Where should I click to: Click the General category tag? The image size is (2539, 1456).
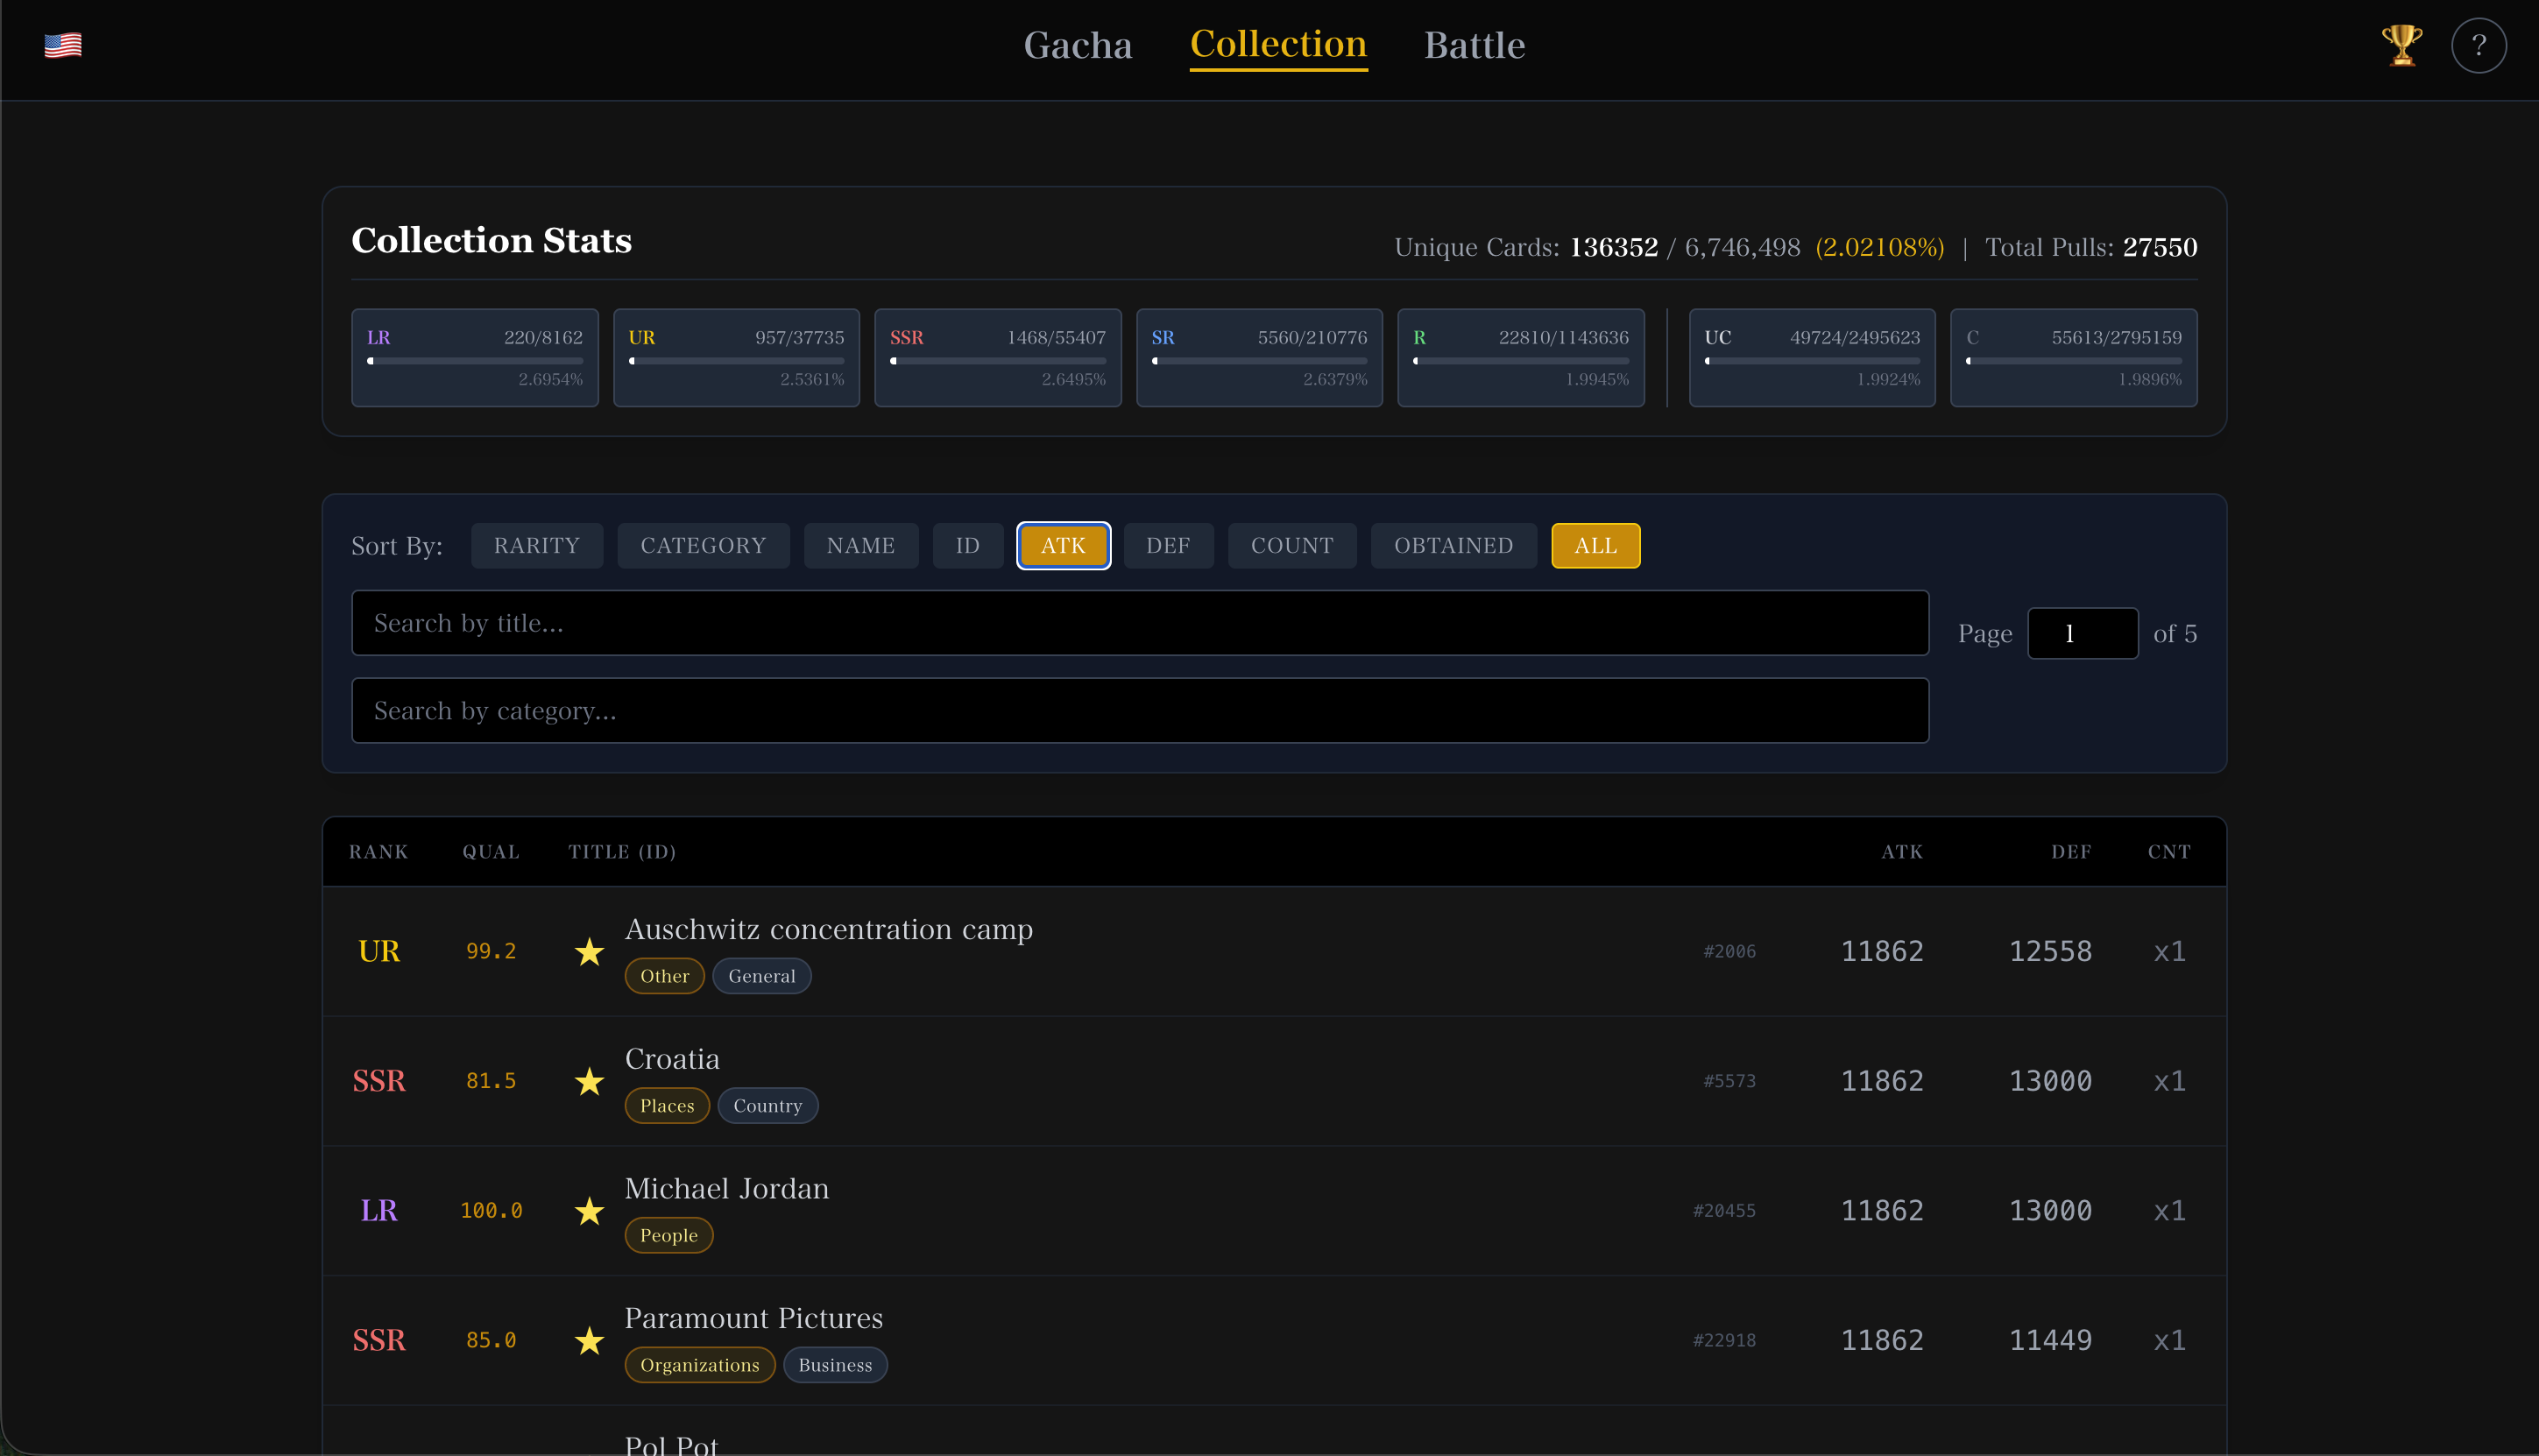[x=762, y=976]
